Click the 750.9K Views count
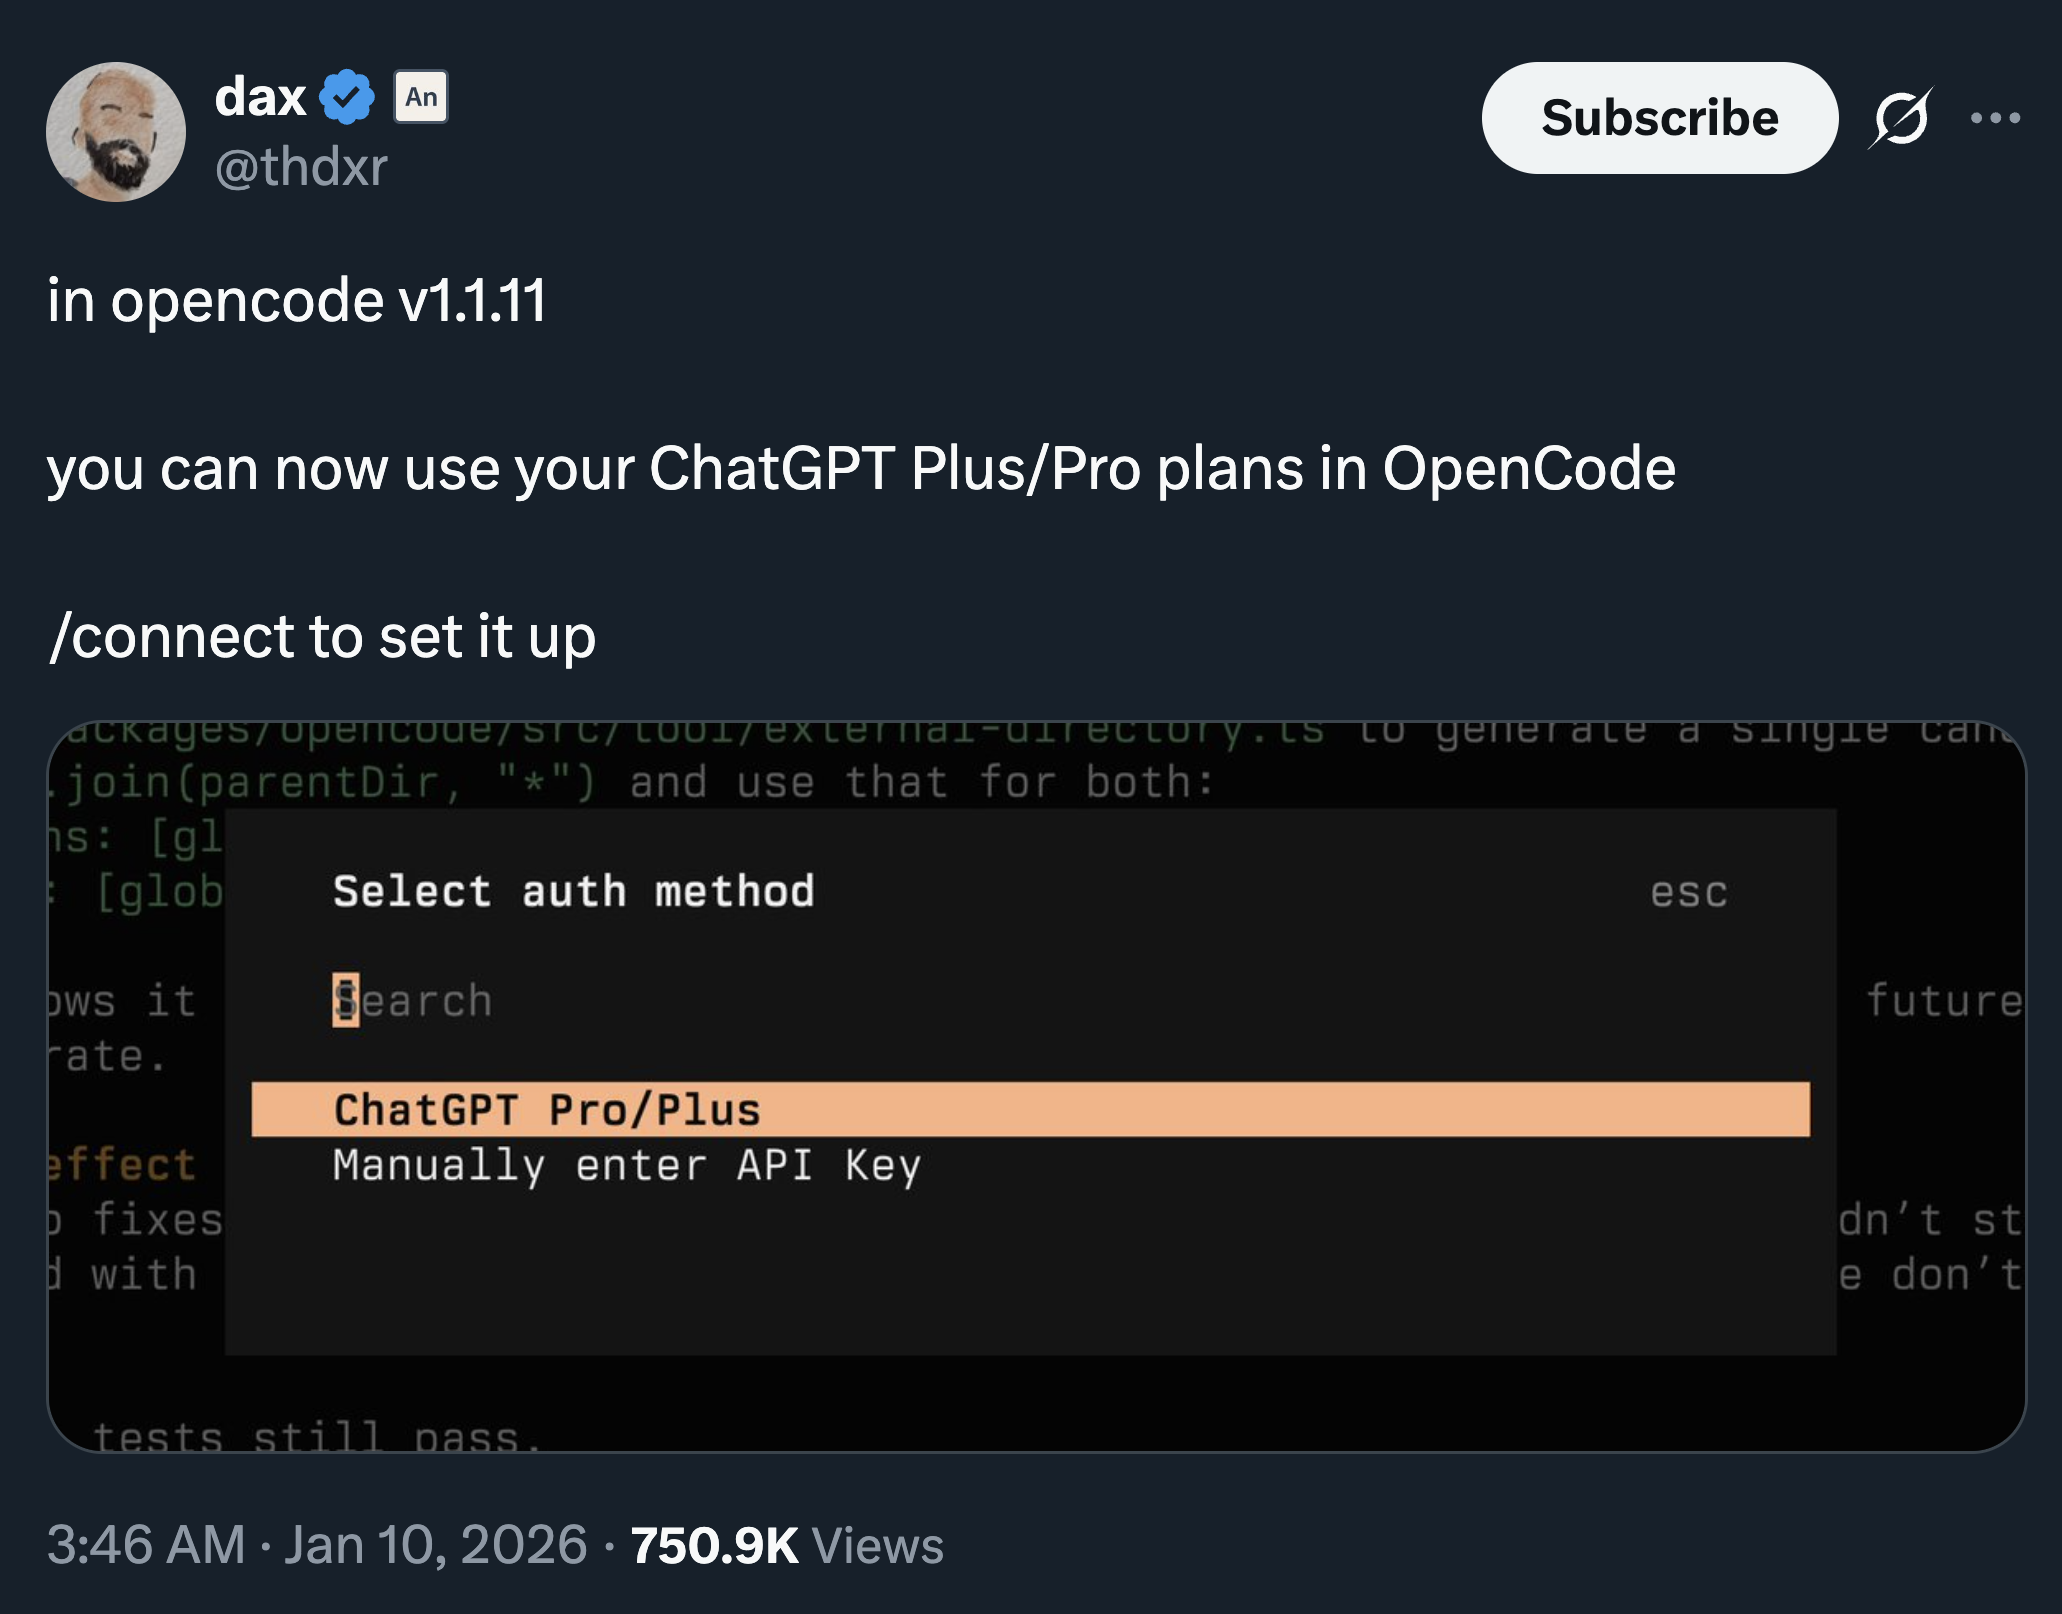Viewport: 2062px width, 1614px height. pyautogui.click(x=786, y=1545)
